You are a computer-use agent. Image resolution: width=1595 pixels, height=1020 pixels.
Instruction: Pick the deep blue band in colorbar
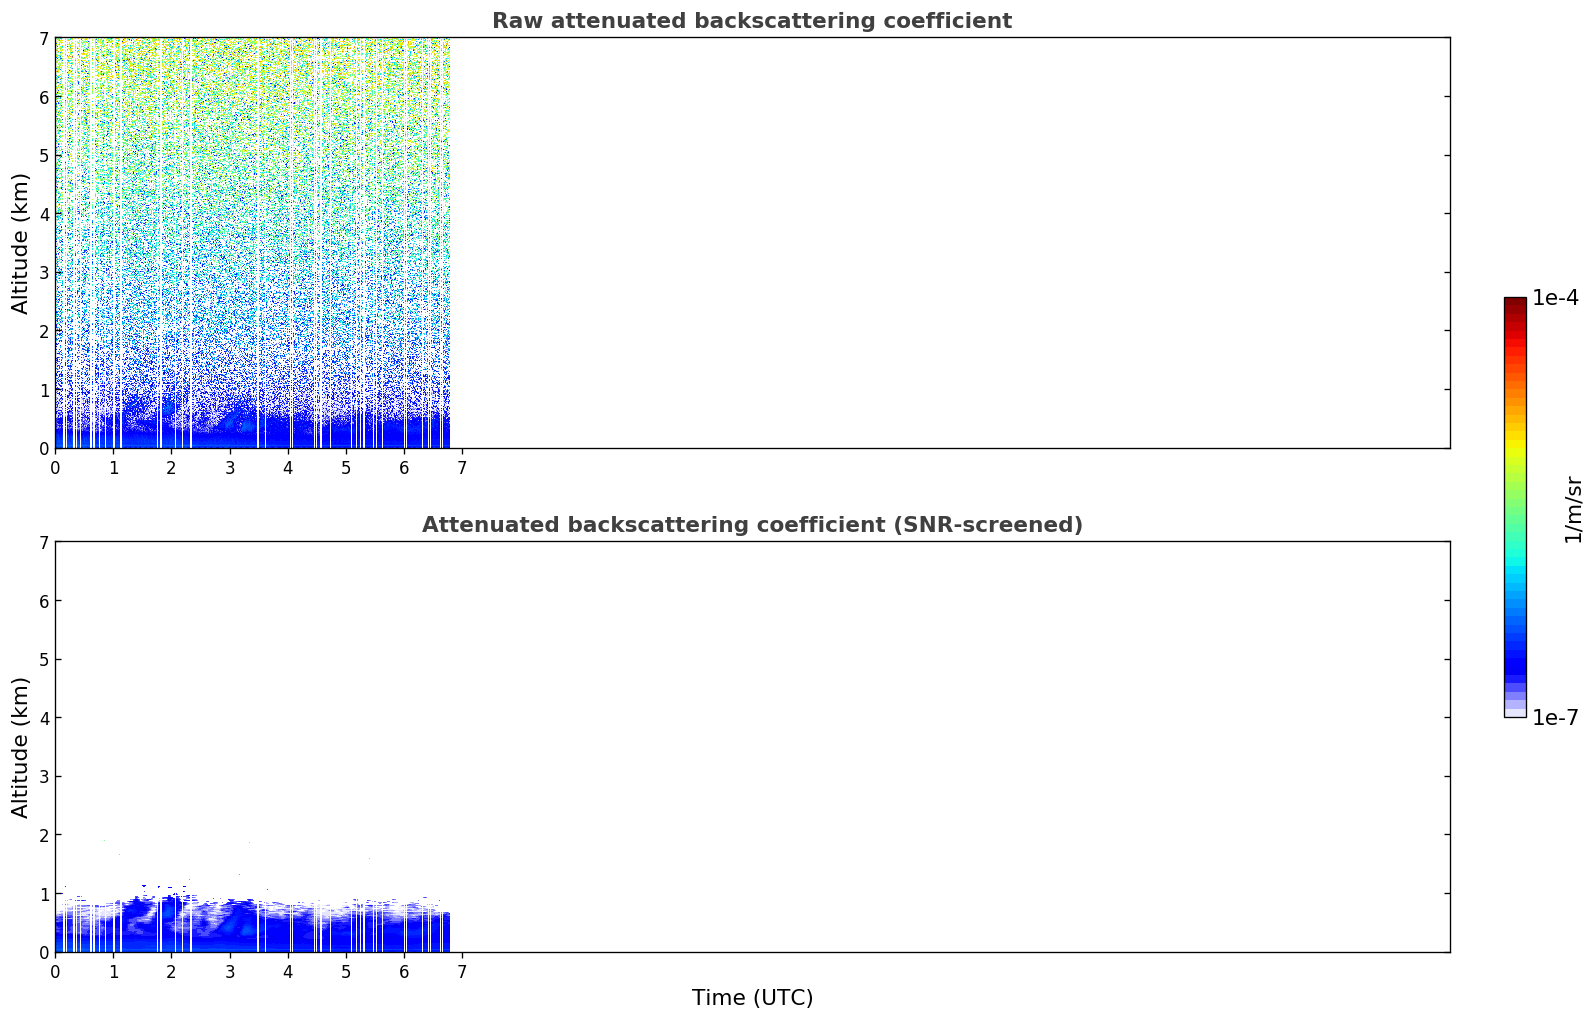(1515, 660)
